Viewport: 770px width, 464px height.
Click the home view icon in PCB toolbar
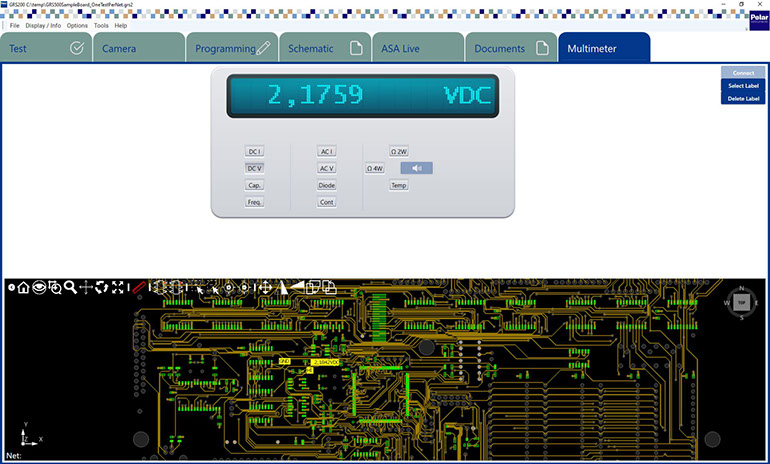click(23, 287)
